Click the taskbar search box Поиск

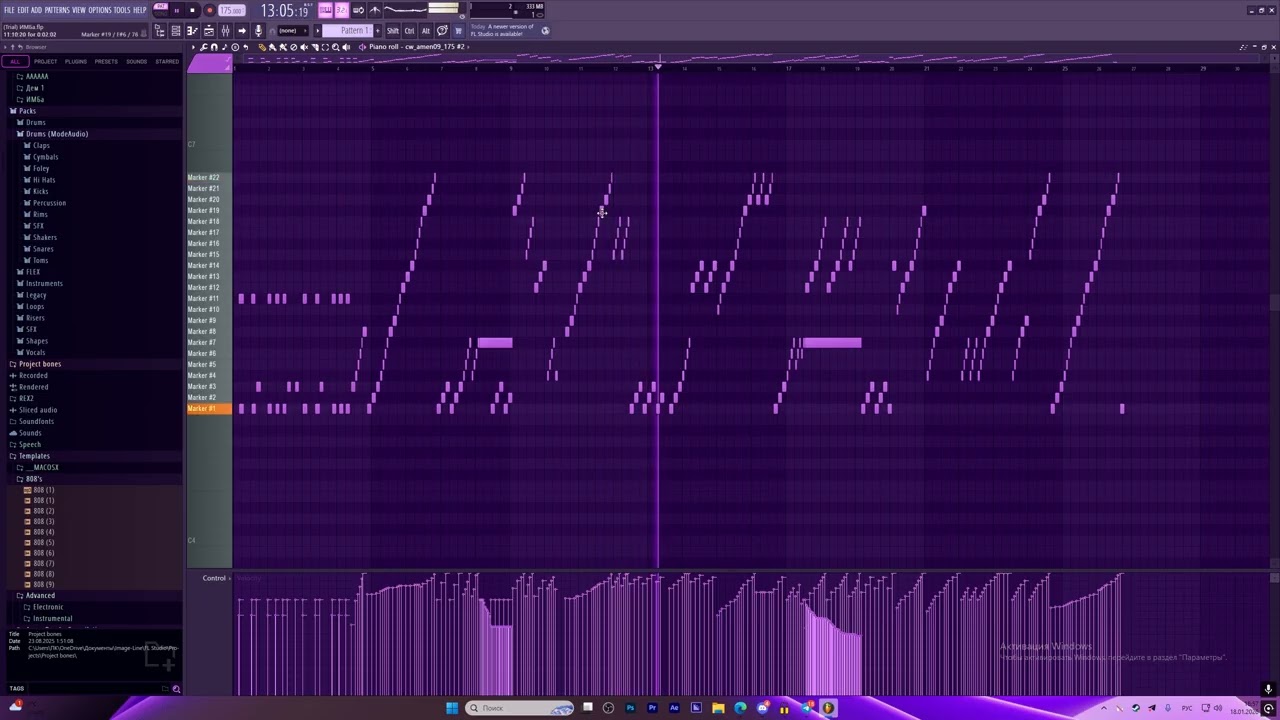pyautogui.click(x=520, y=708)
